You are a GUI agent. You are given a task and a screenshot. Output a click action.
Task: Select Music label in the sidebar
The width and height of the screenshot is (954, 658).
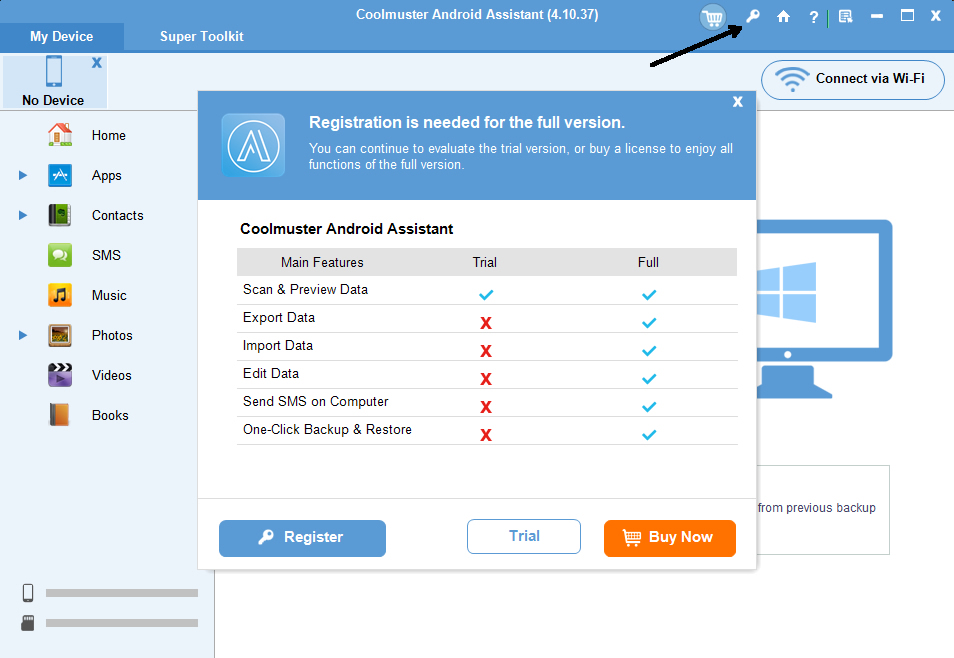point(109,296)
